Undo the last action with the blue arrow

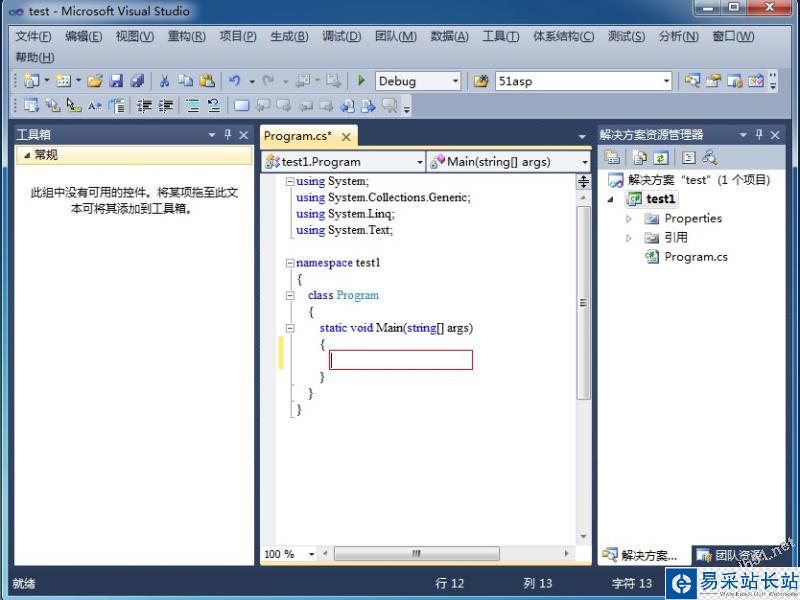pos(235,81)
